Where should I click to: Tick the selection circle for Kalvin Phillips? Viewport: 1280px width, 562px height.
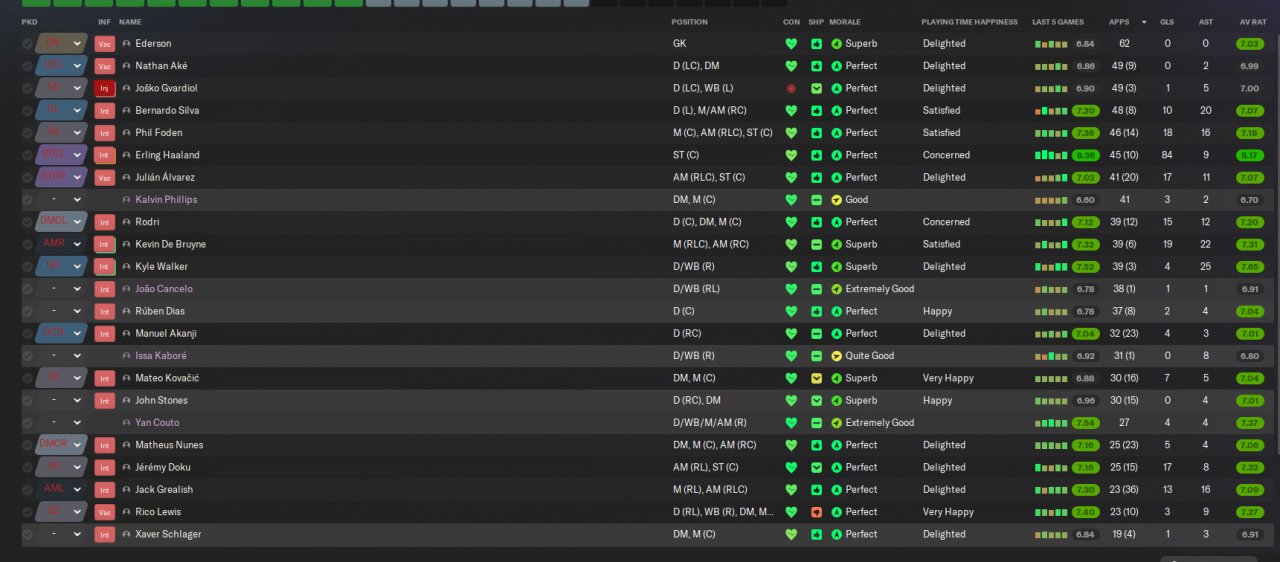(27, 200)
